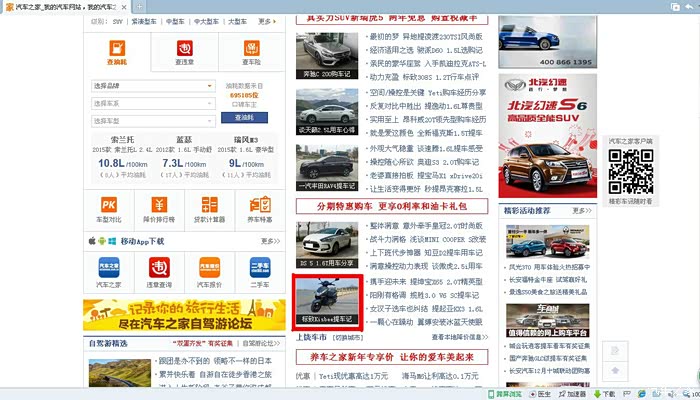Download the 汽车之家 mobile app icon
The height and width of the screenshot is (400, 700).
109,267
